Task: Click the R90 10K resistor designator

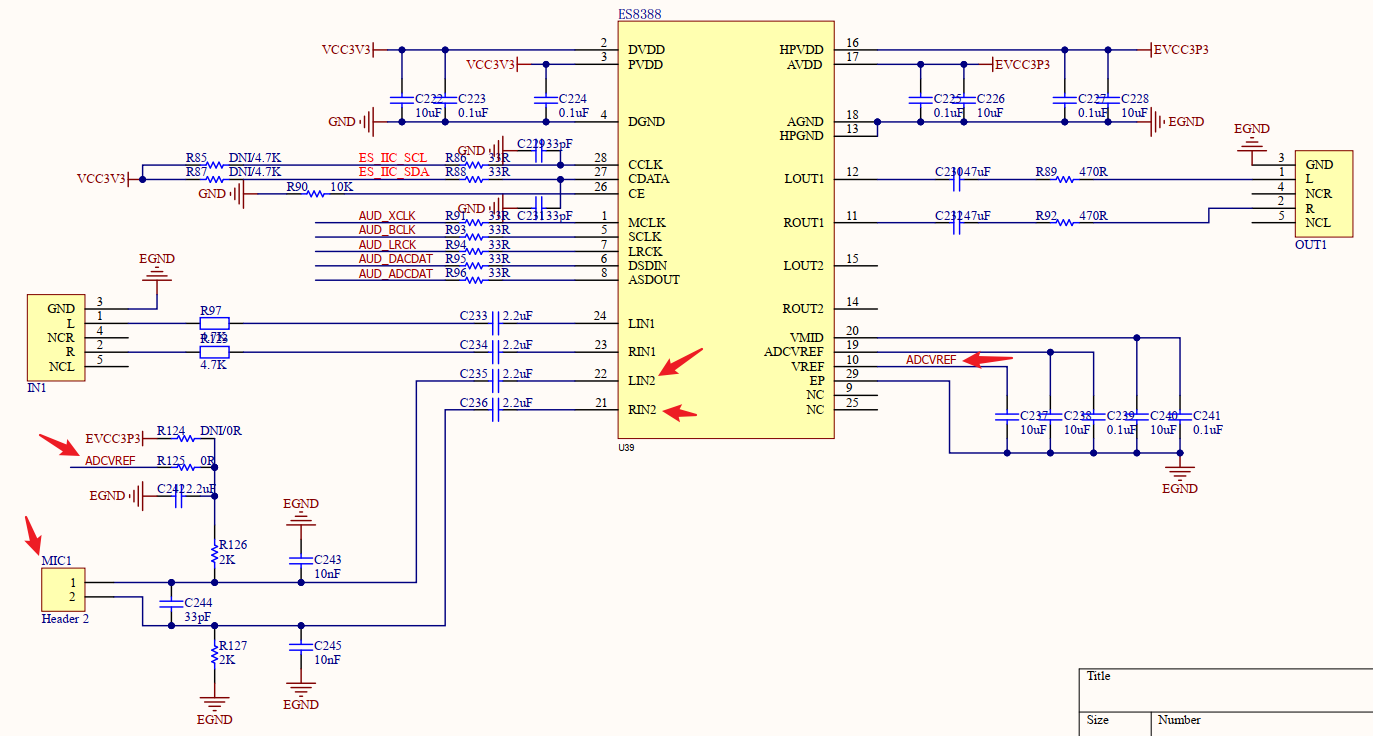Action: point(297,187)
